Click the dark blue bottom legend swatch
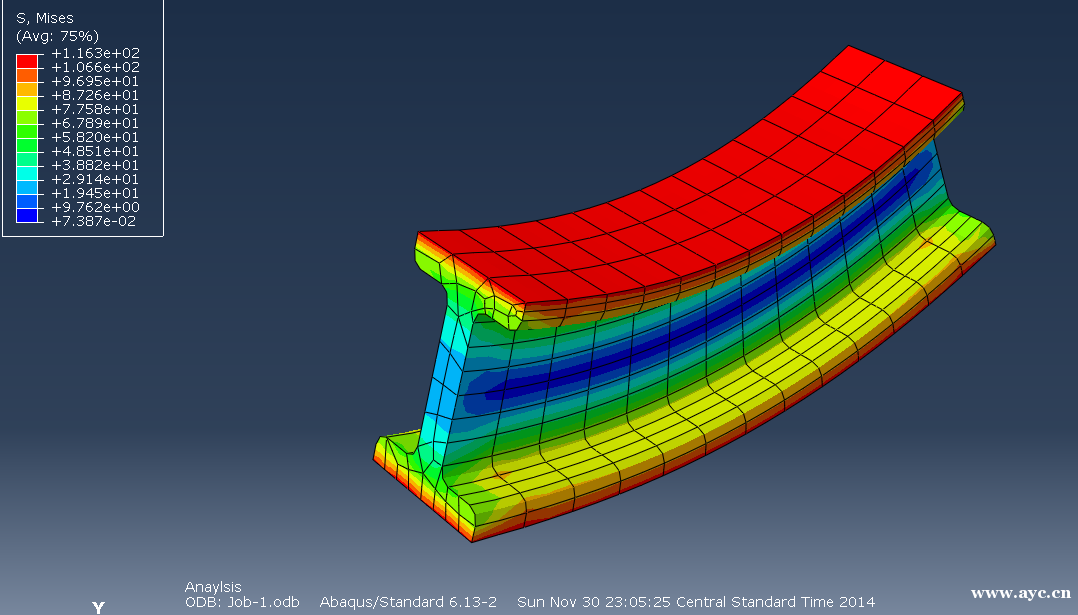This screenshot has height=615, width=1078. tap(27, 214)
